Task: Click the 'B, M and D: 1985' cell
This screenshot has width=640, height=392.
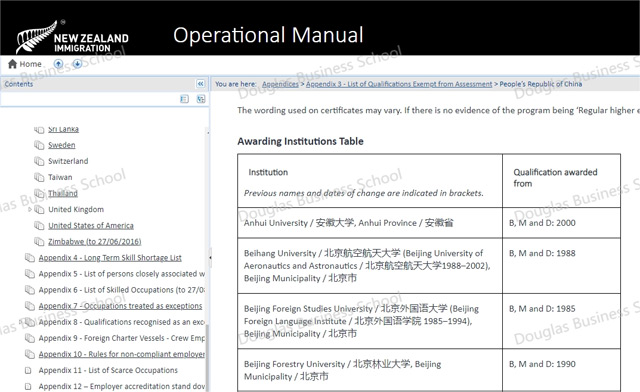Action: [x=562, y=321]
